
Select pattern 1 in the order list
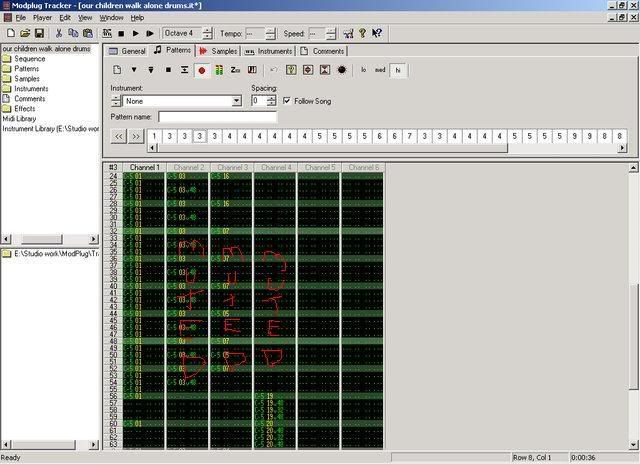pos(154,136)
